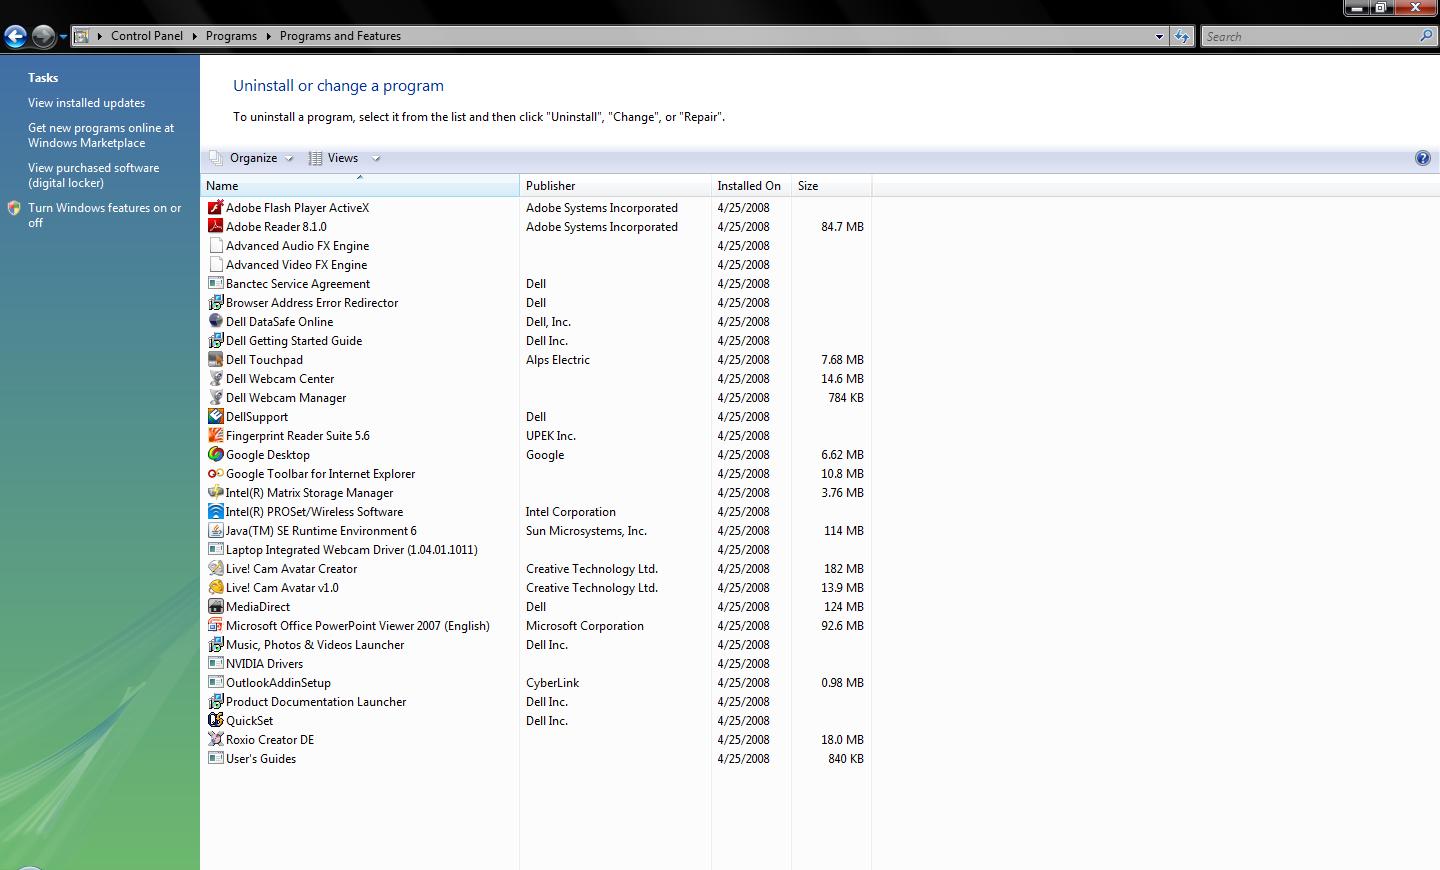Expand the arrow after Programs breadcrumb
This screenshot has width=1440, height=870.
coord(268,36)
